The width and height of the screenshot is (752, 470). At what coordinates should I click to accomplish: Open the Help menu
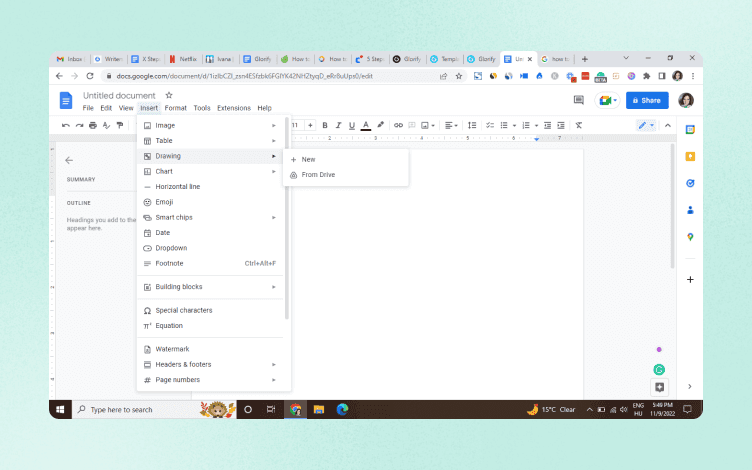264,108
